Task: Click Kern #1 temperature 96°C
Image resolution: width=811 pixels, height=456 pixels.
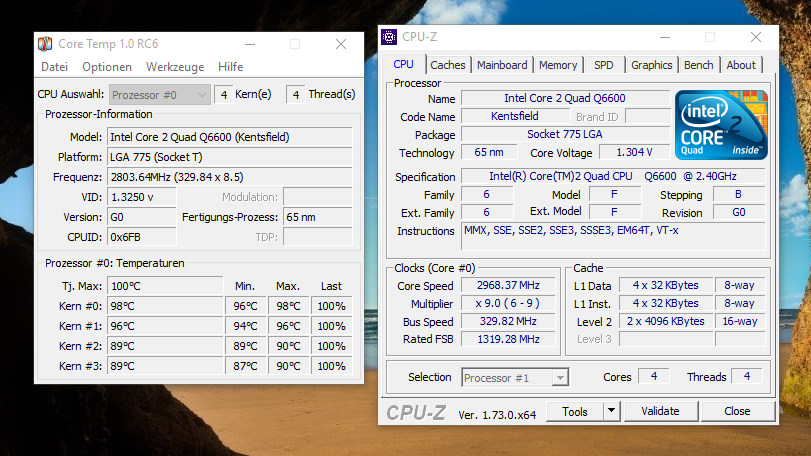Action: (x=165, y=326)
